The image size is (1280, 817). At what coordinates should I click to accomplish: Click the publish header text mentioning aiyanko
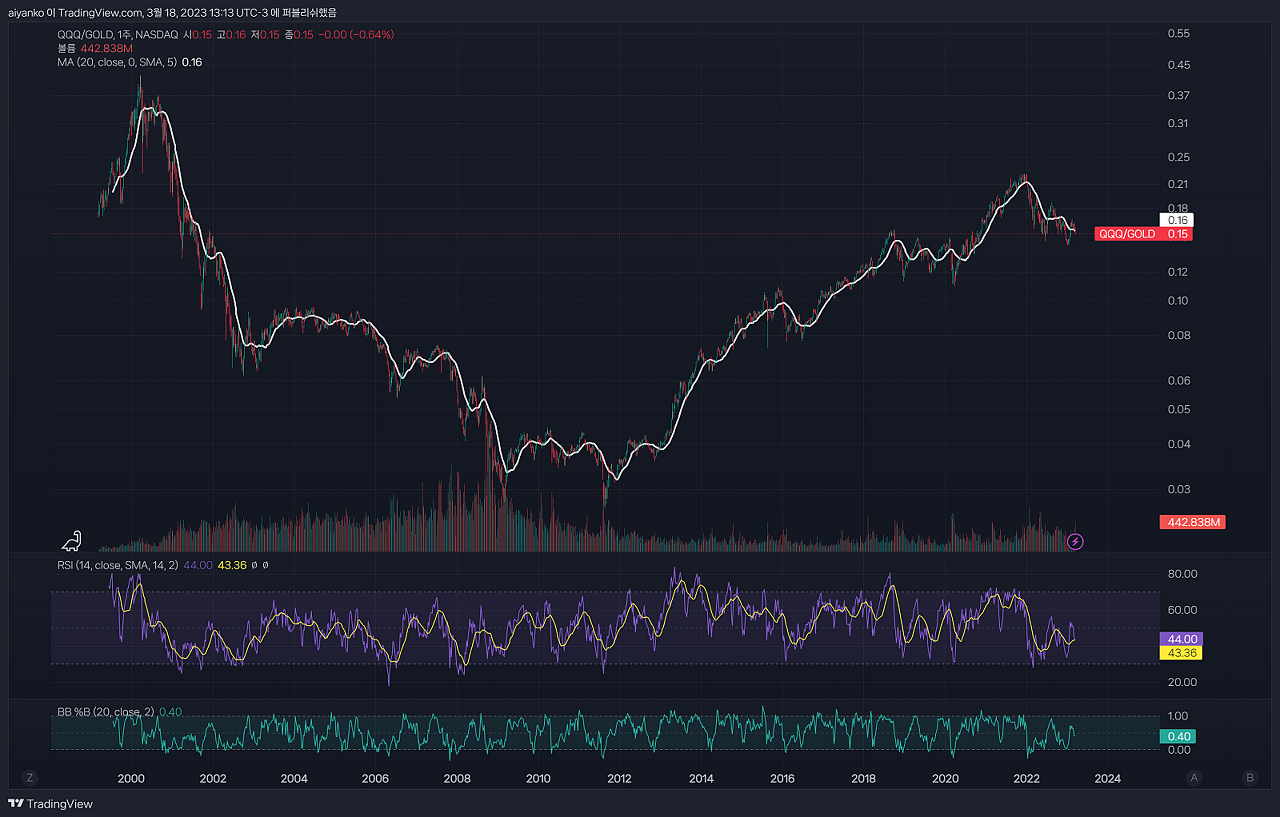[172, 12]
